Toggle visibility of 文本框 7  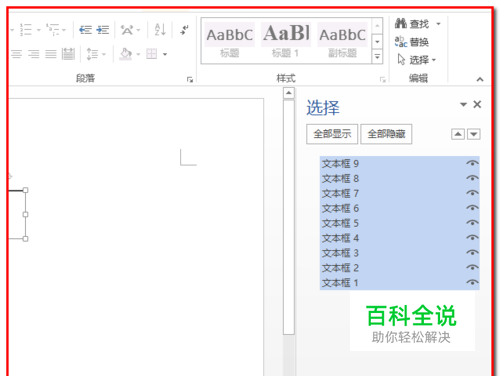tap(472, 193)
